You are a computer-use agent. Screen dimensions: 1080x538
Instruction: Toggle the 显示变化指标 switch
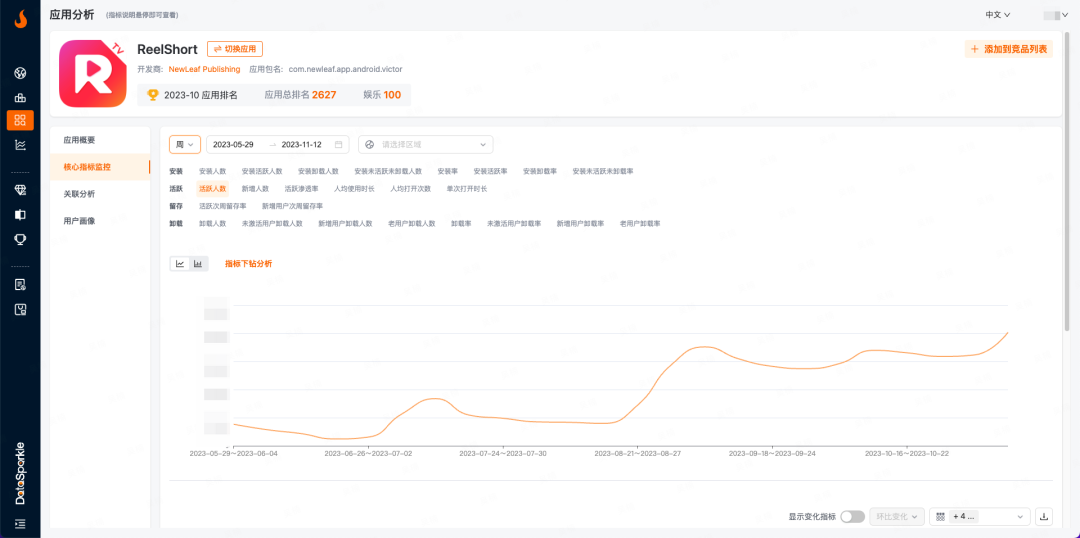(x=852, y=516)
